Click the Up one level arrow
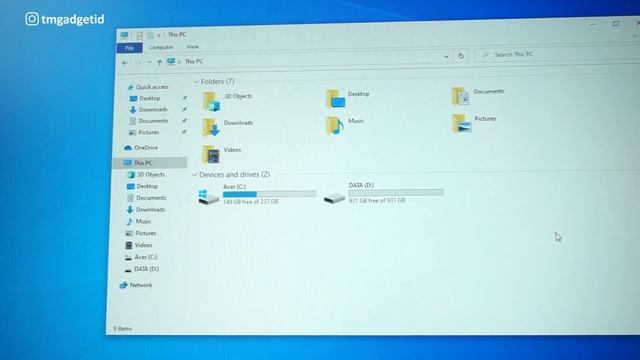Screen dimensions: 640x360 160,62
